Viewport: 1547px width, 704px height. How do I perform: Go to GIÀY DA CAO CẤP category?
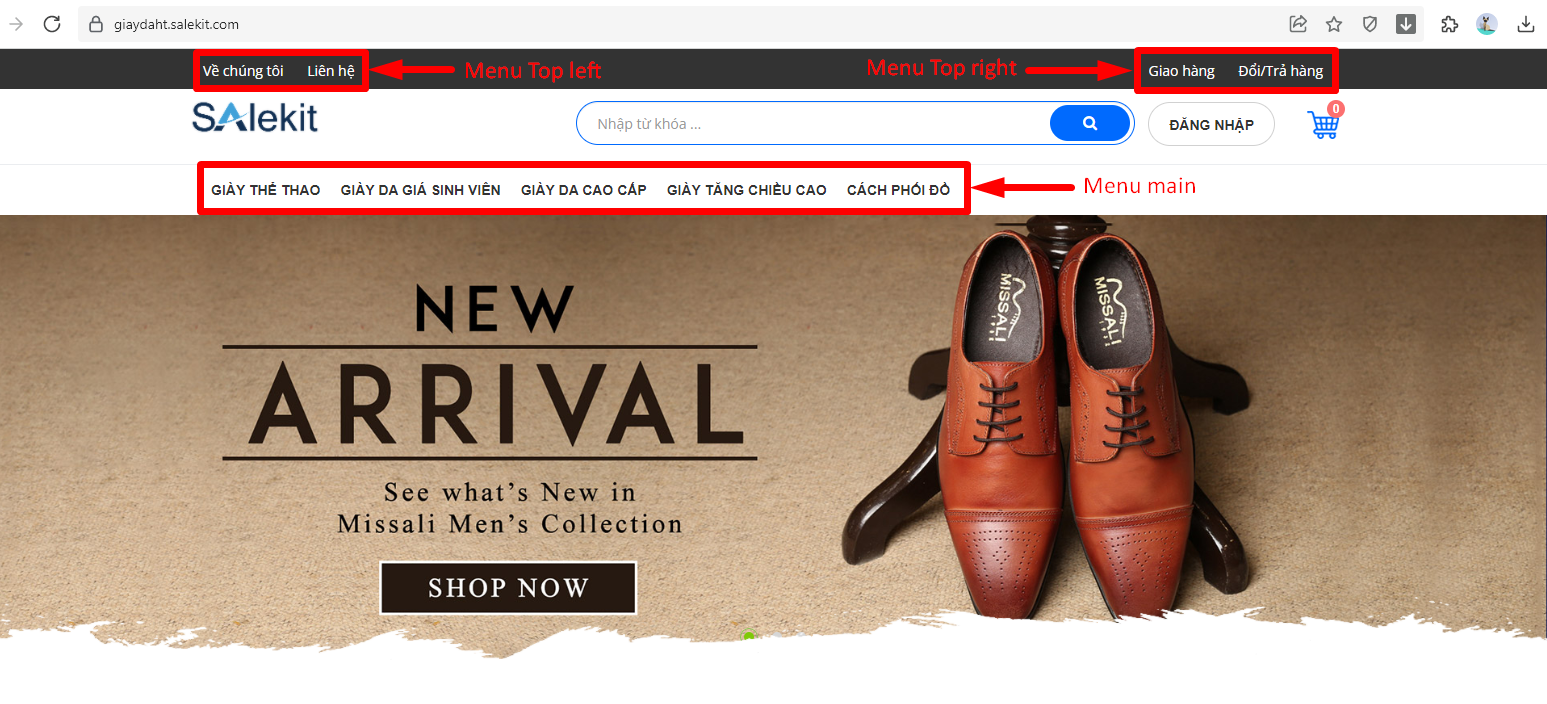point(584,190)
